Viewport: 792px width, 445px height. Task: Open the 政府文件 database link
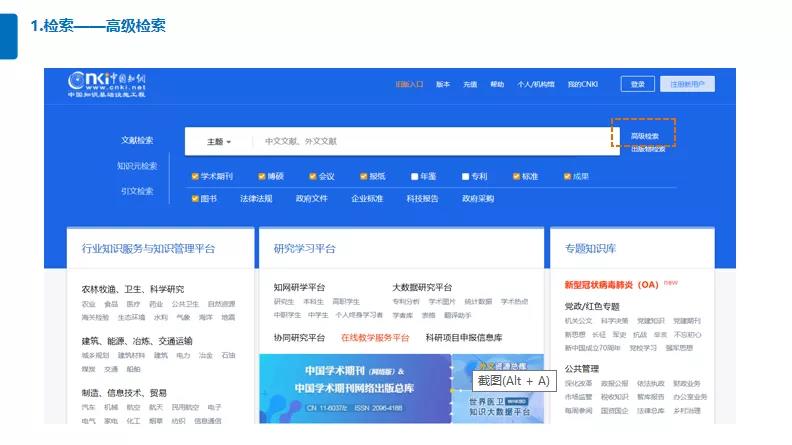click(x=312, y=199)
